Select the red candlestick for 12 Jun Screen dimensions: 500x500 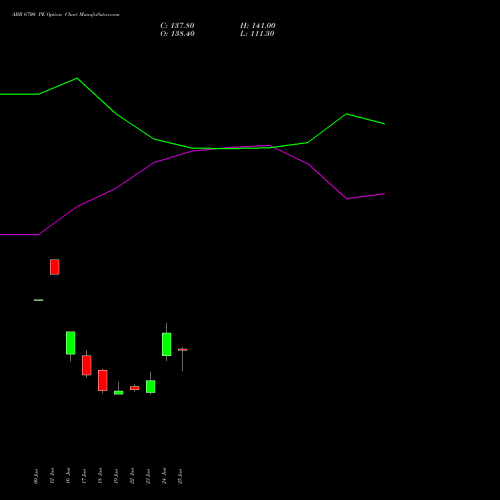coord(55,267)
